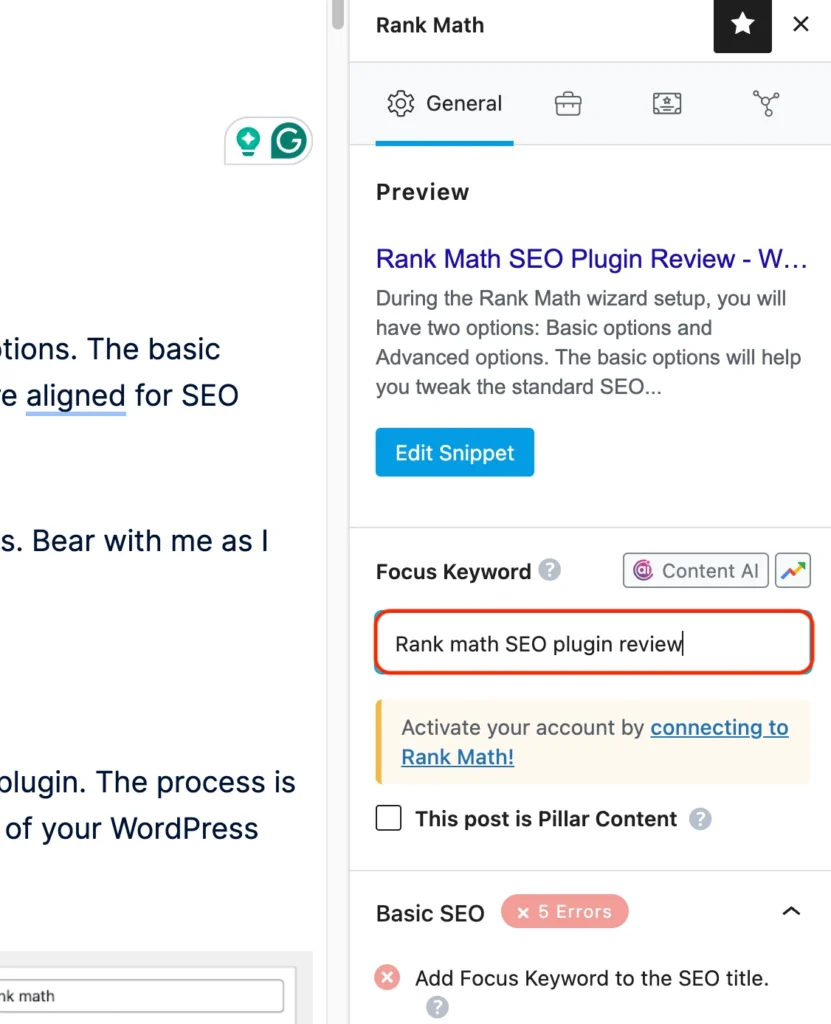Image resolution: width=831 pixels, height=1024 pixels.
Task: Open the Advanced toolbox tab in Rank Math
Action: tap(567, 103)
